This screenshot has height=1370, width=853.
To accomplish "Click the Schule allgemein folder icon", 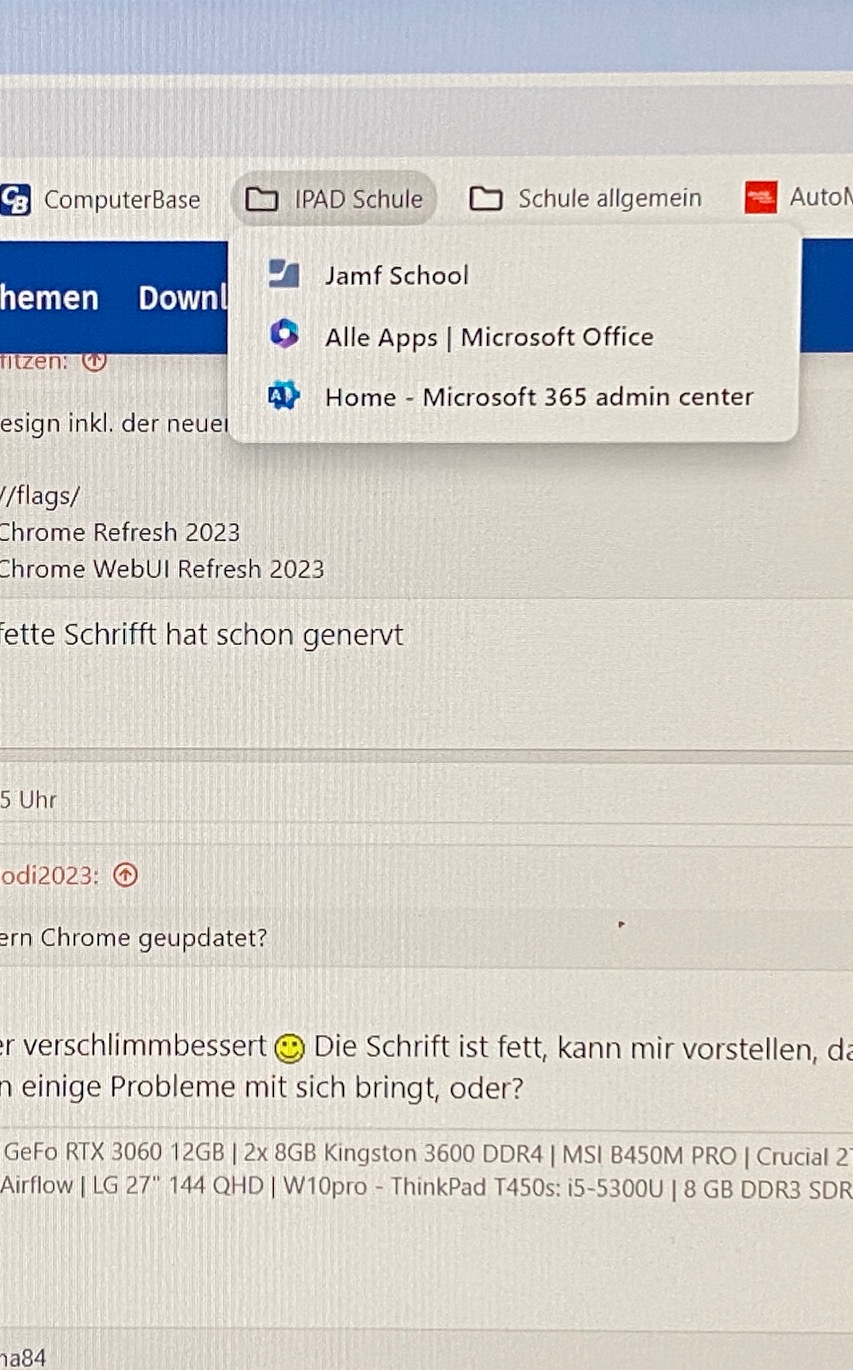I will coord(486,199).
